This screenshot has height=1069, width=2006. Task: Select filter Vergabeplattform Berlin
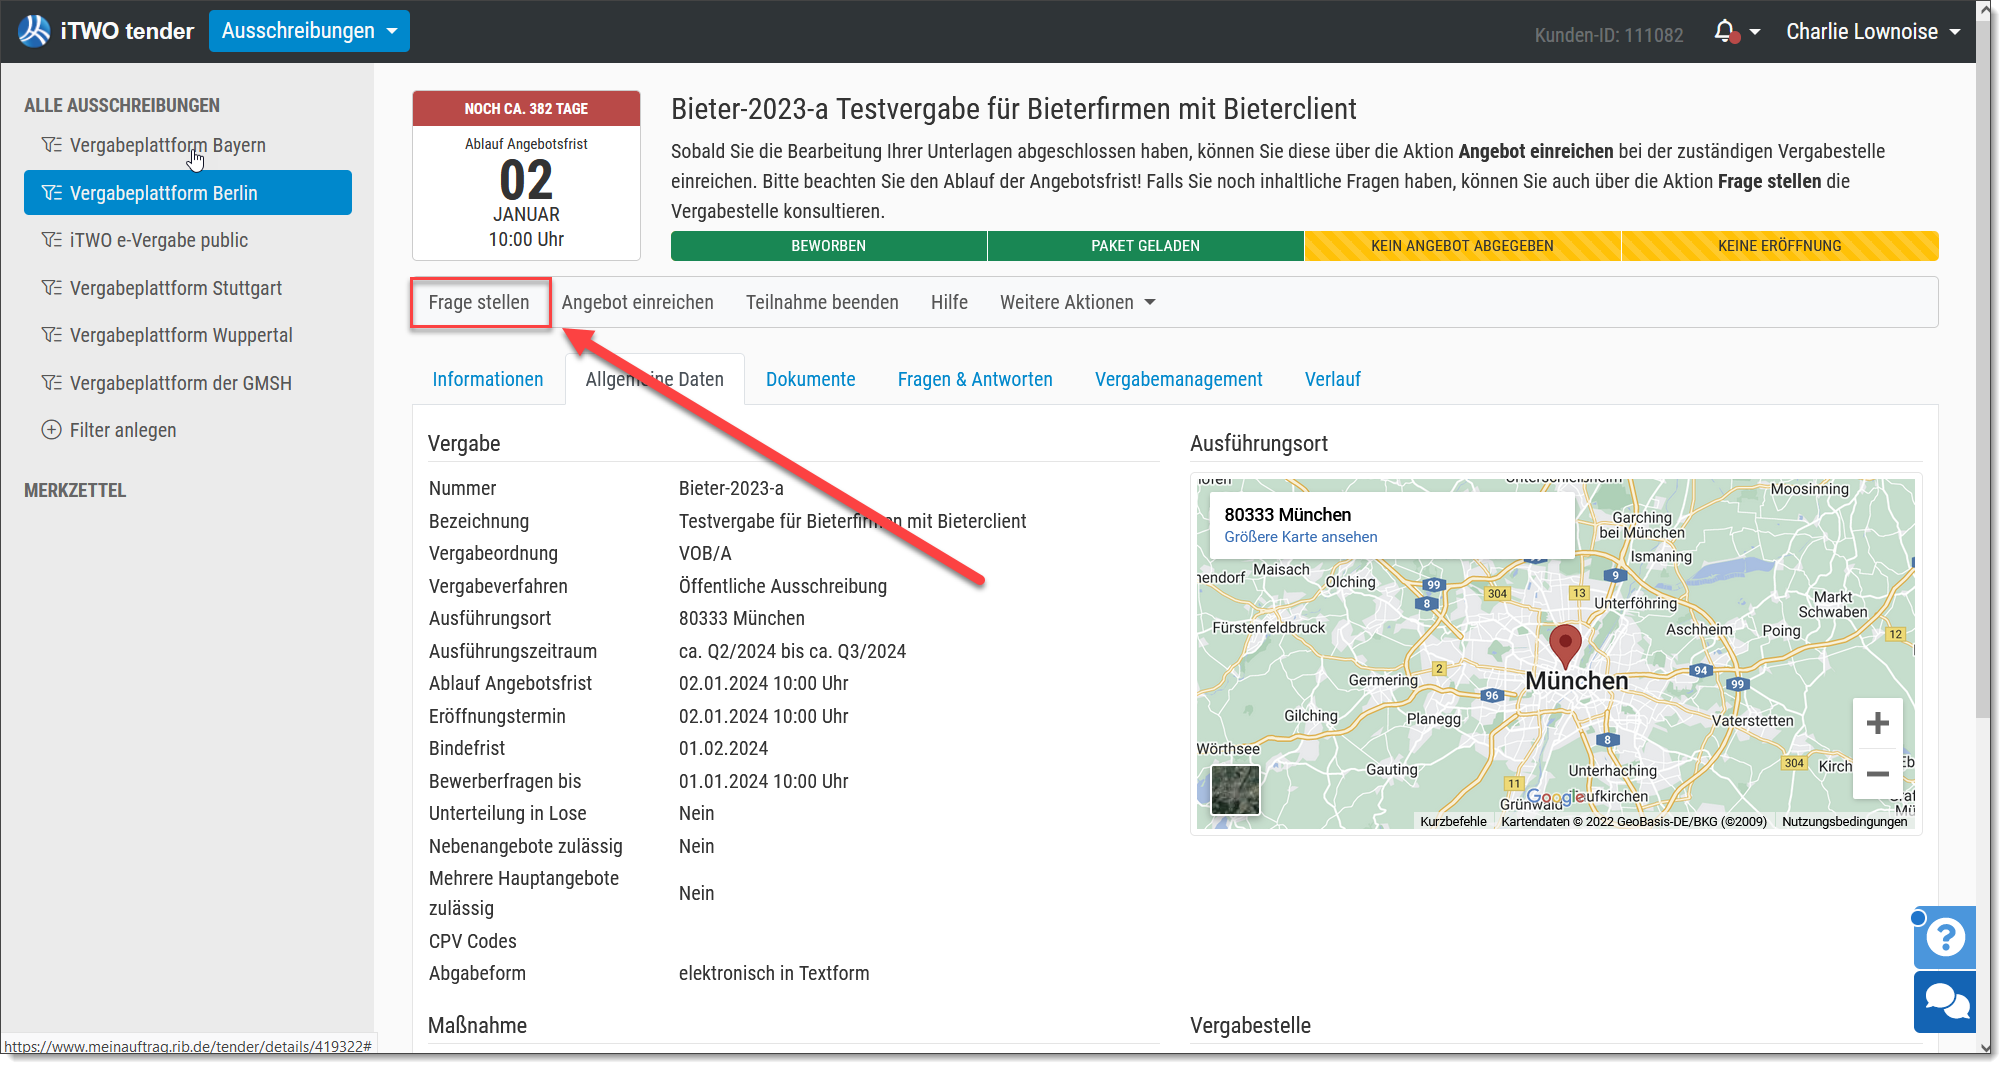pyautogui.click(x=188, y=193)
